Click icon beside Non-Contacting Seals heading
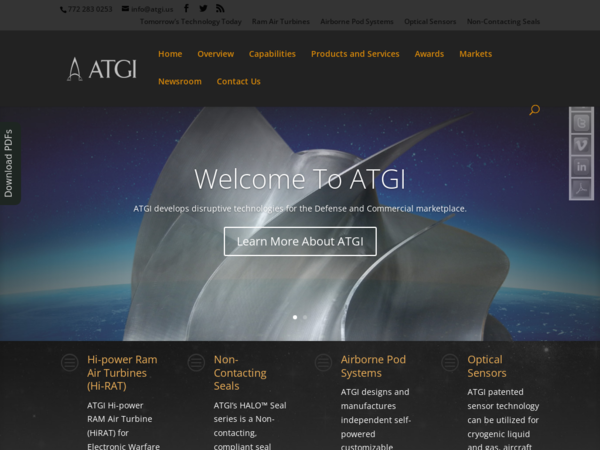The image size is (600, 450). coord(196,362)
